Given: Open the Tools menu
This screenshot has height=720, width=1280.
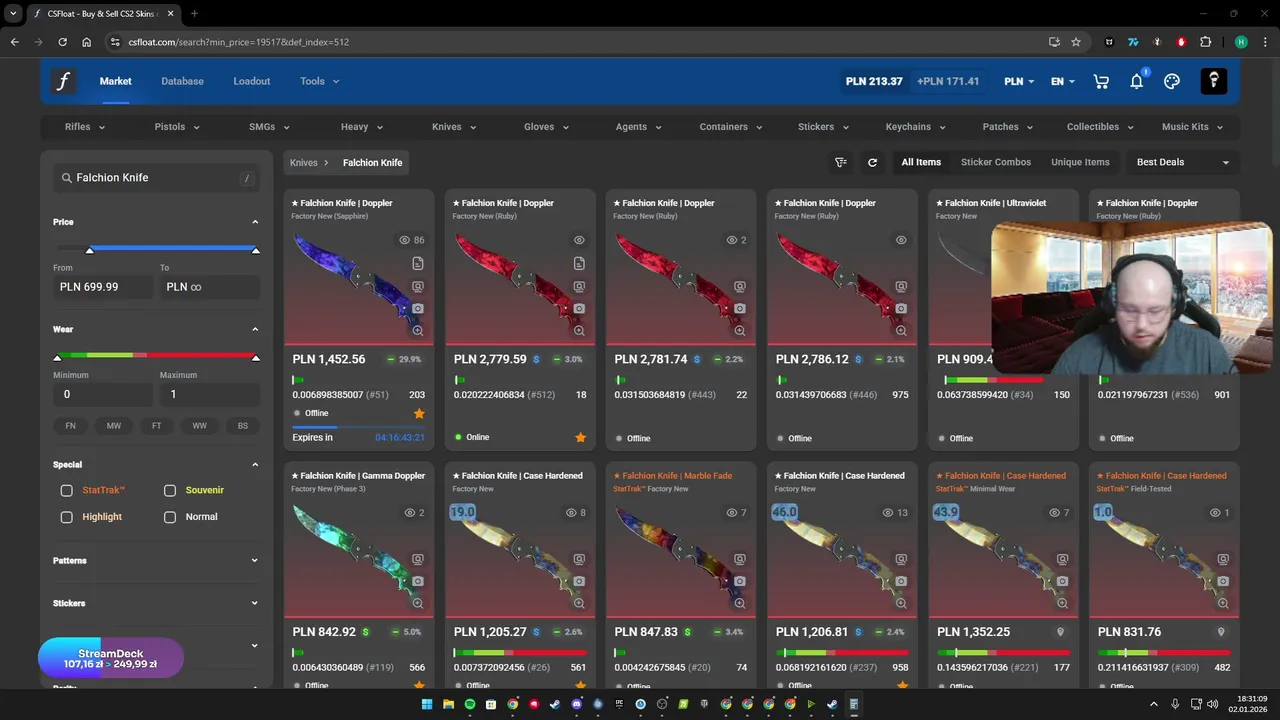Looking at the screenshot, I should (320, 81).
